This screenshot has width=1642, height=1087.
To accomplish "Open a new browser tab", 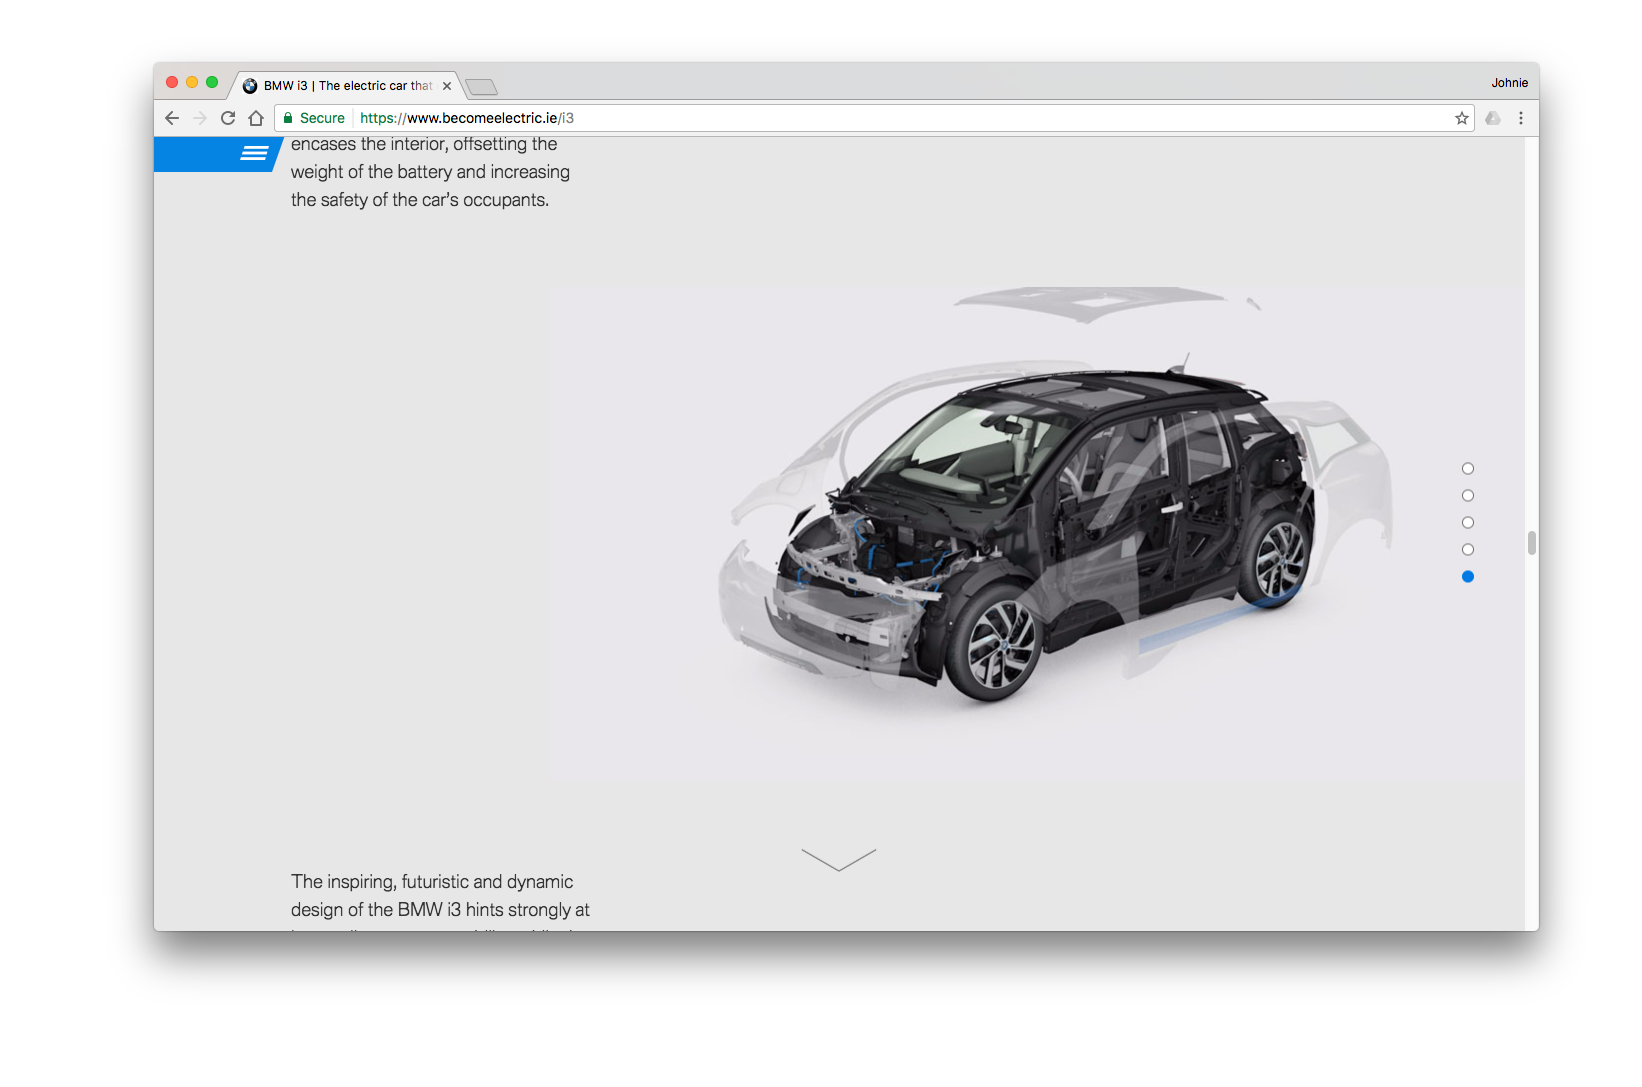I will tap(481, 87).
